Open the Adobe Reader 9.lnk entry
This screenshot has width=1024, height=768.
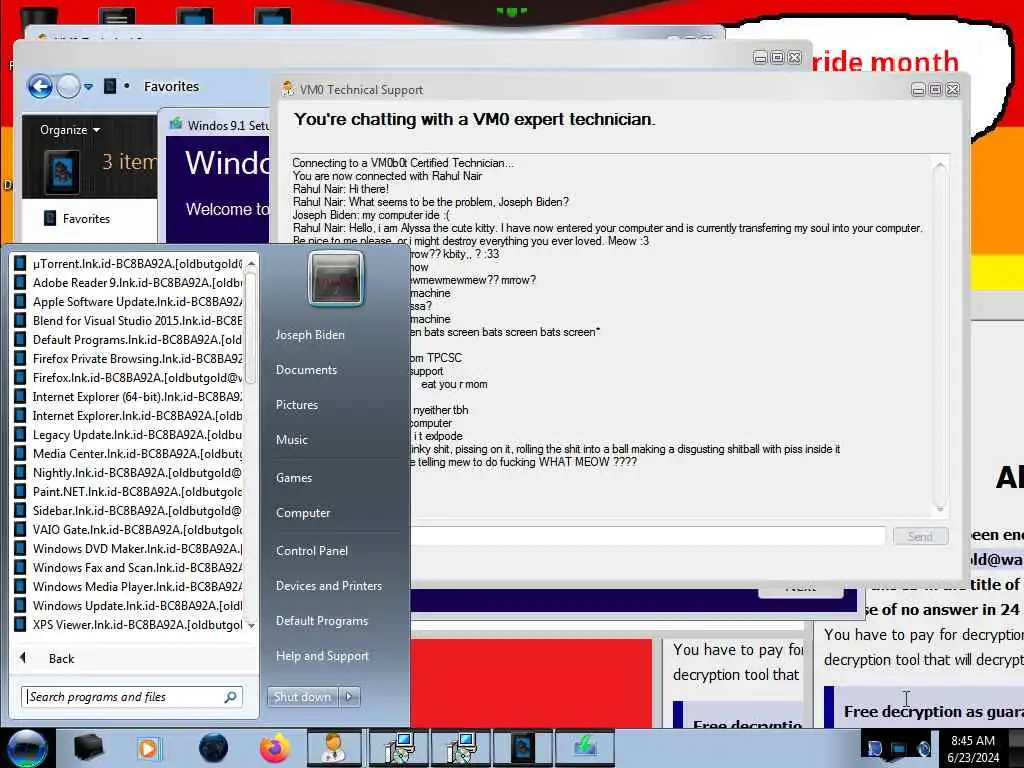coord(128,283)
